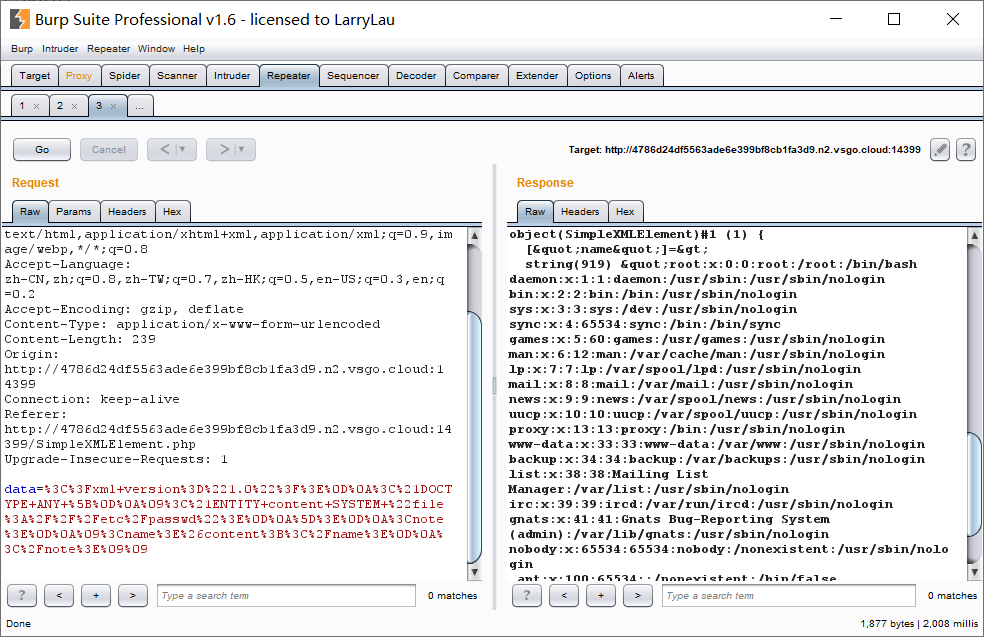The image size is (984, 637).
Task: Open the help question mark beside Target
Action: point(966,149)
